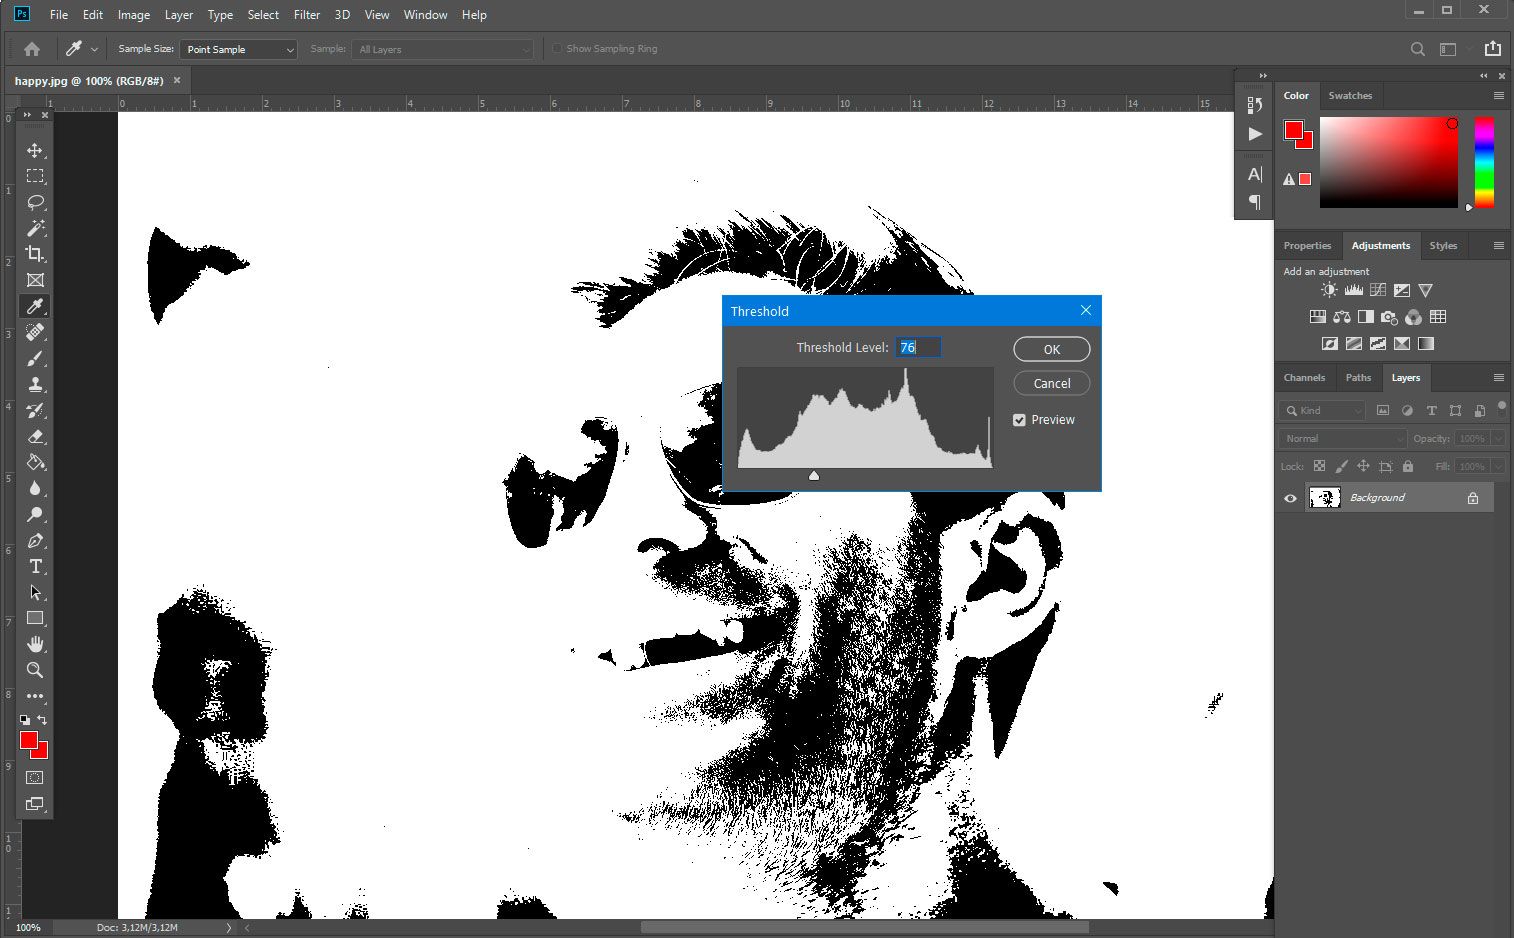Select the Horizontal Type tool
The height and width of the screenshot is (938, 1514).
pyautogui.click(x=35, y=566)
